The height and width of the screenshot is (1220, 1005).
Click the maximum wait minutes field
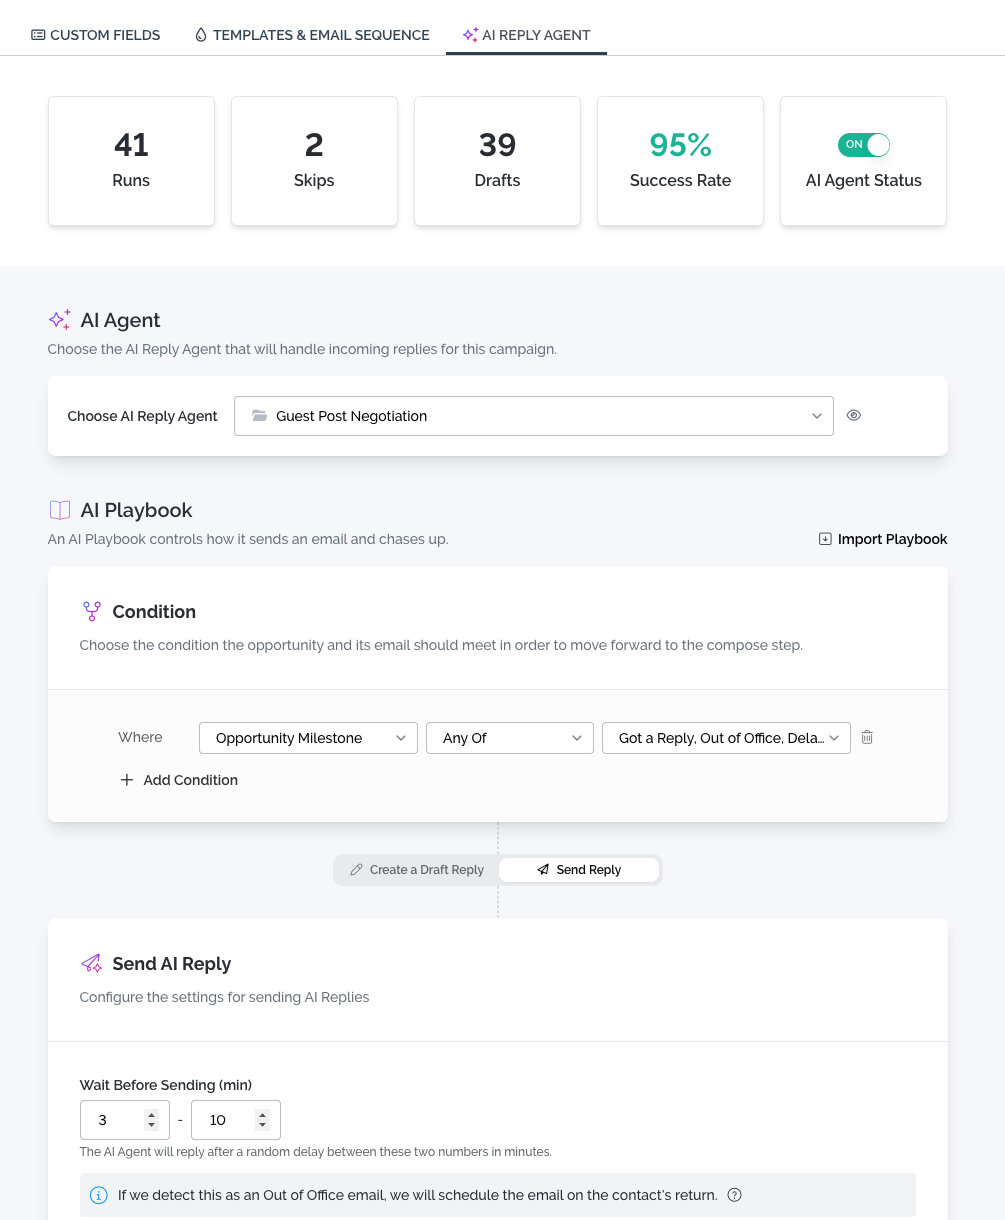pos(236,1120)
